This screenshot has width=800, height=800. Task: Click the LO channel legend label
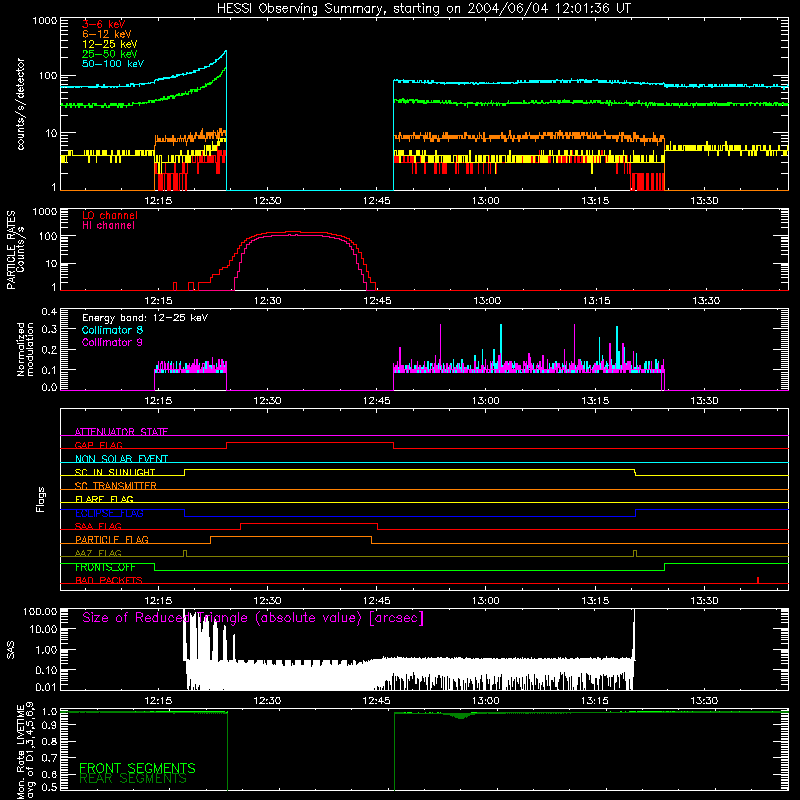coord(109,215)
